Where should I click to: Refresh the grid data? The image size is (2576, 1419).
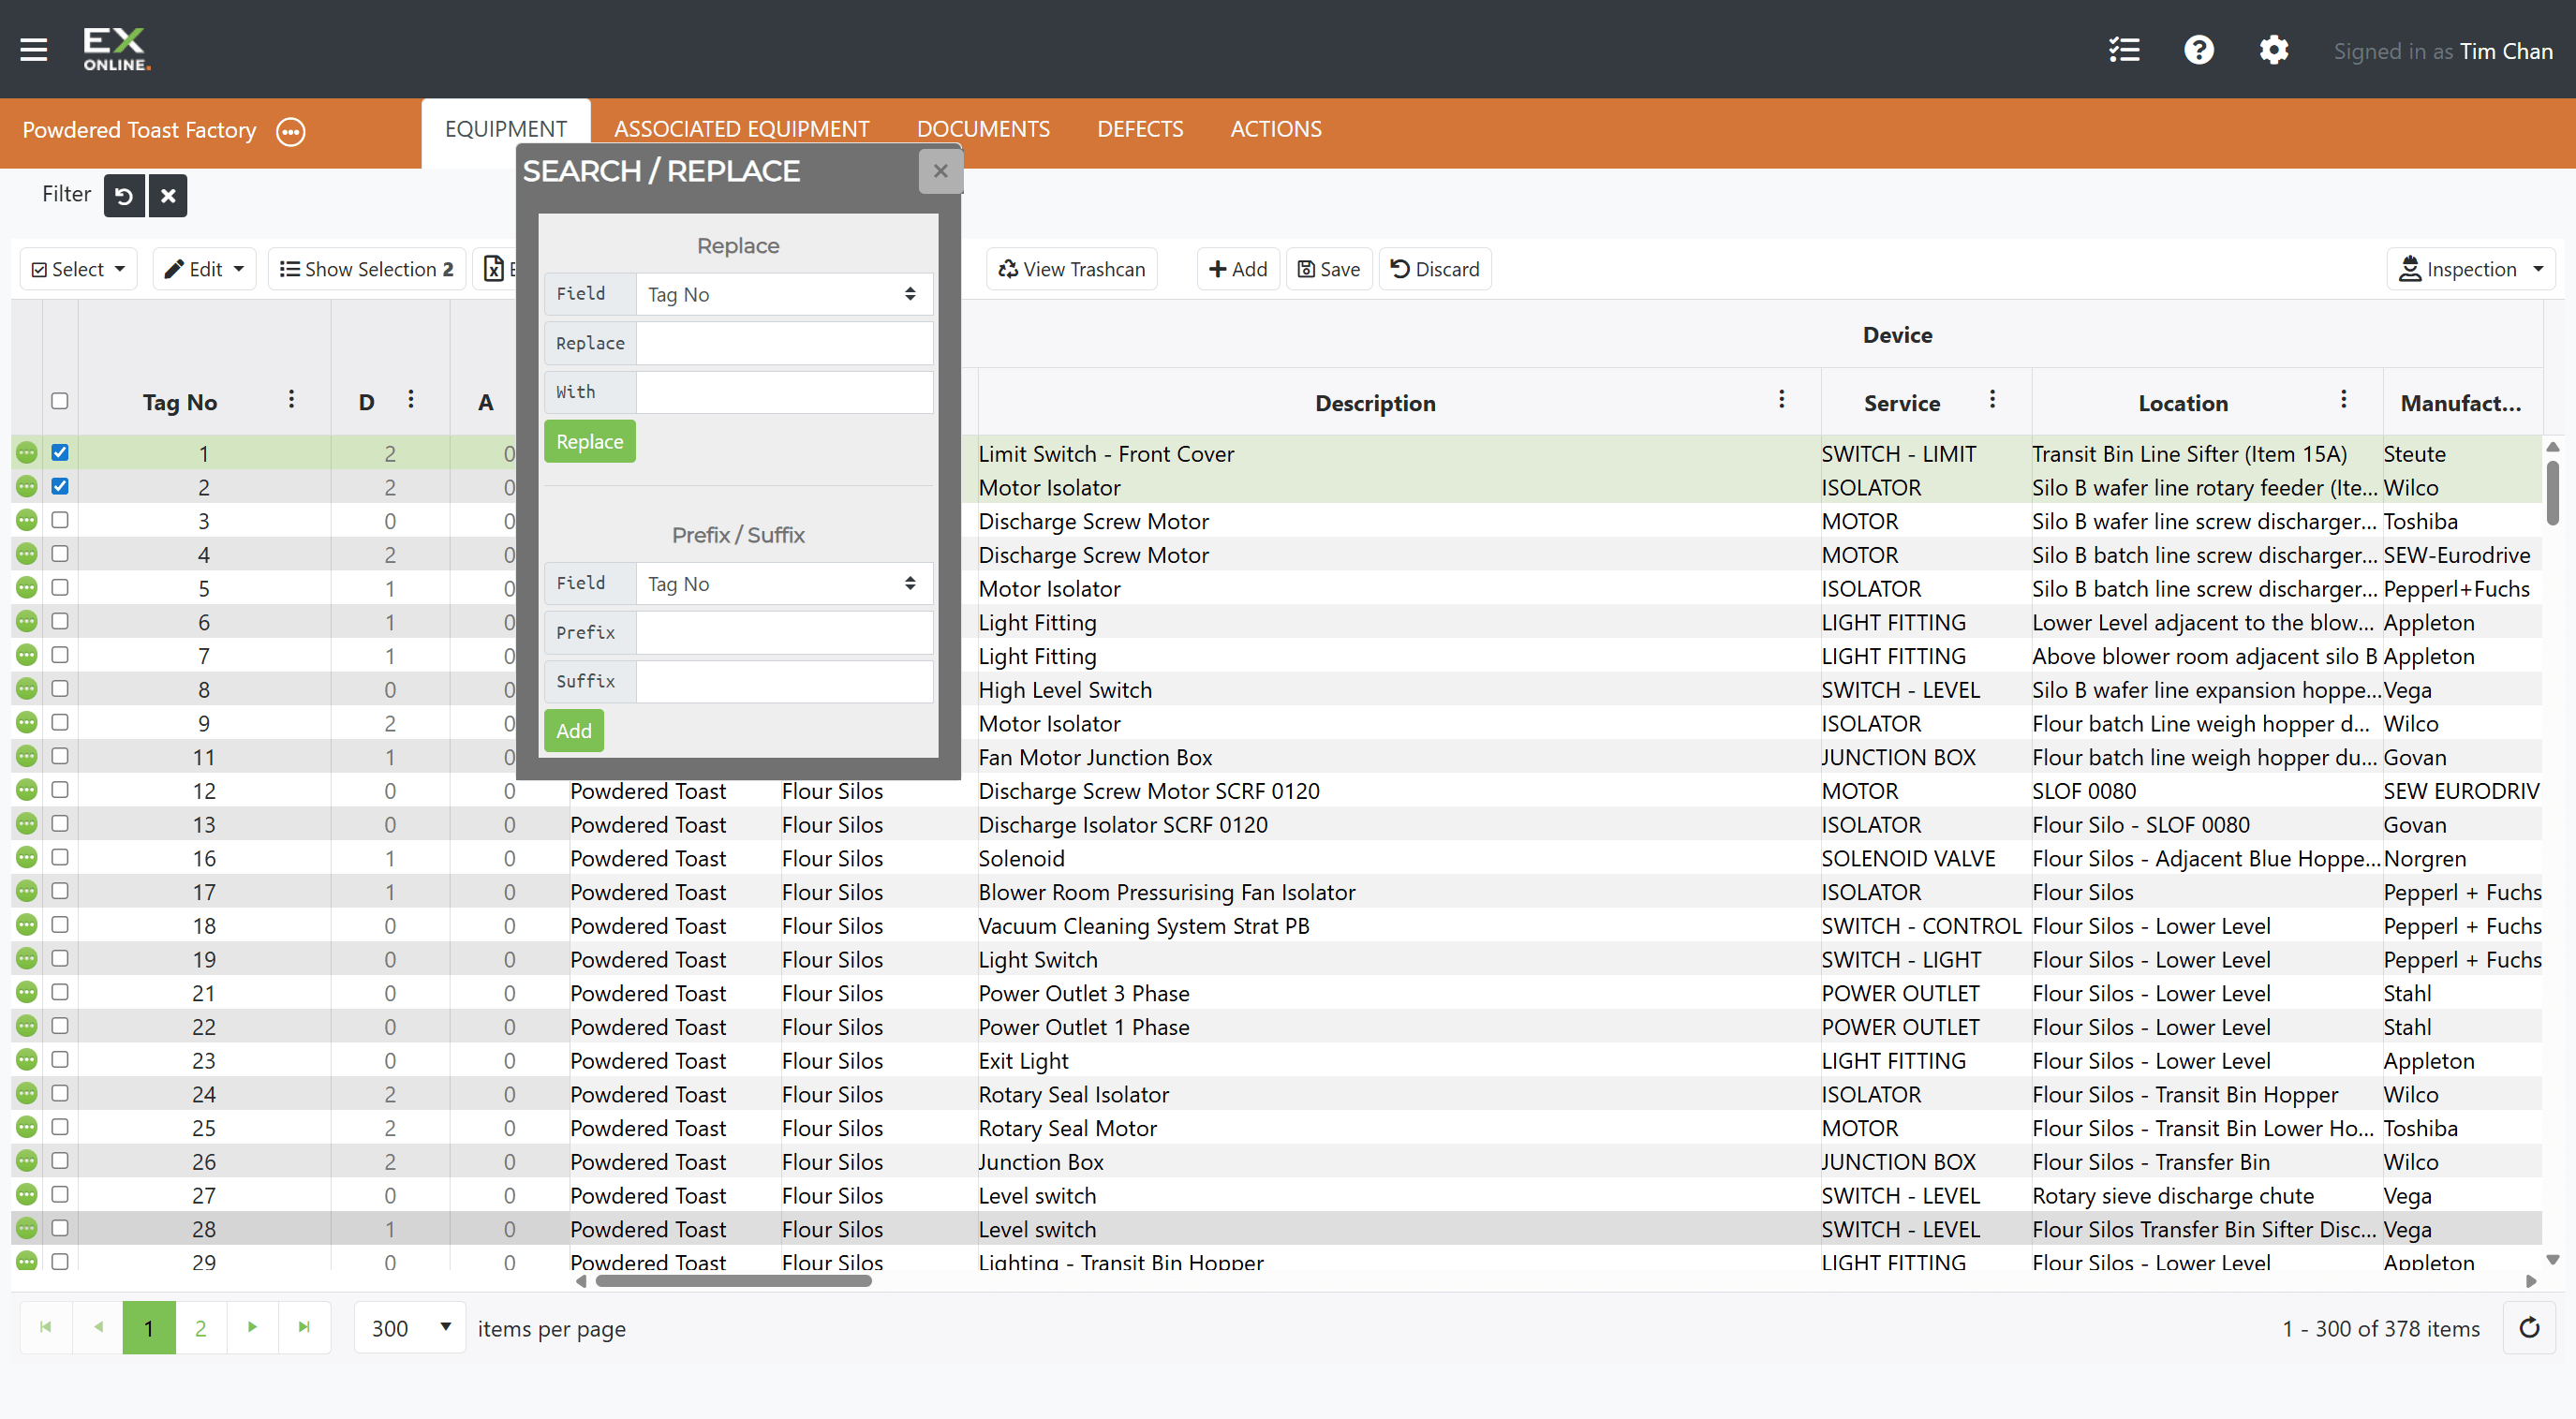pos(2529,1328)
